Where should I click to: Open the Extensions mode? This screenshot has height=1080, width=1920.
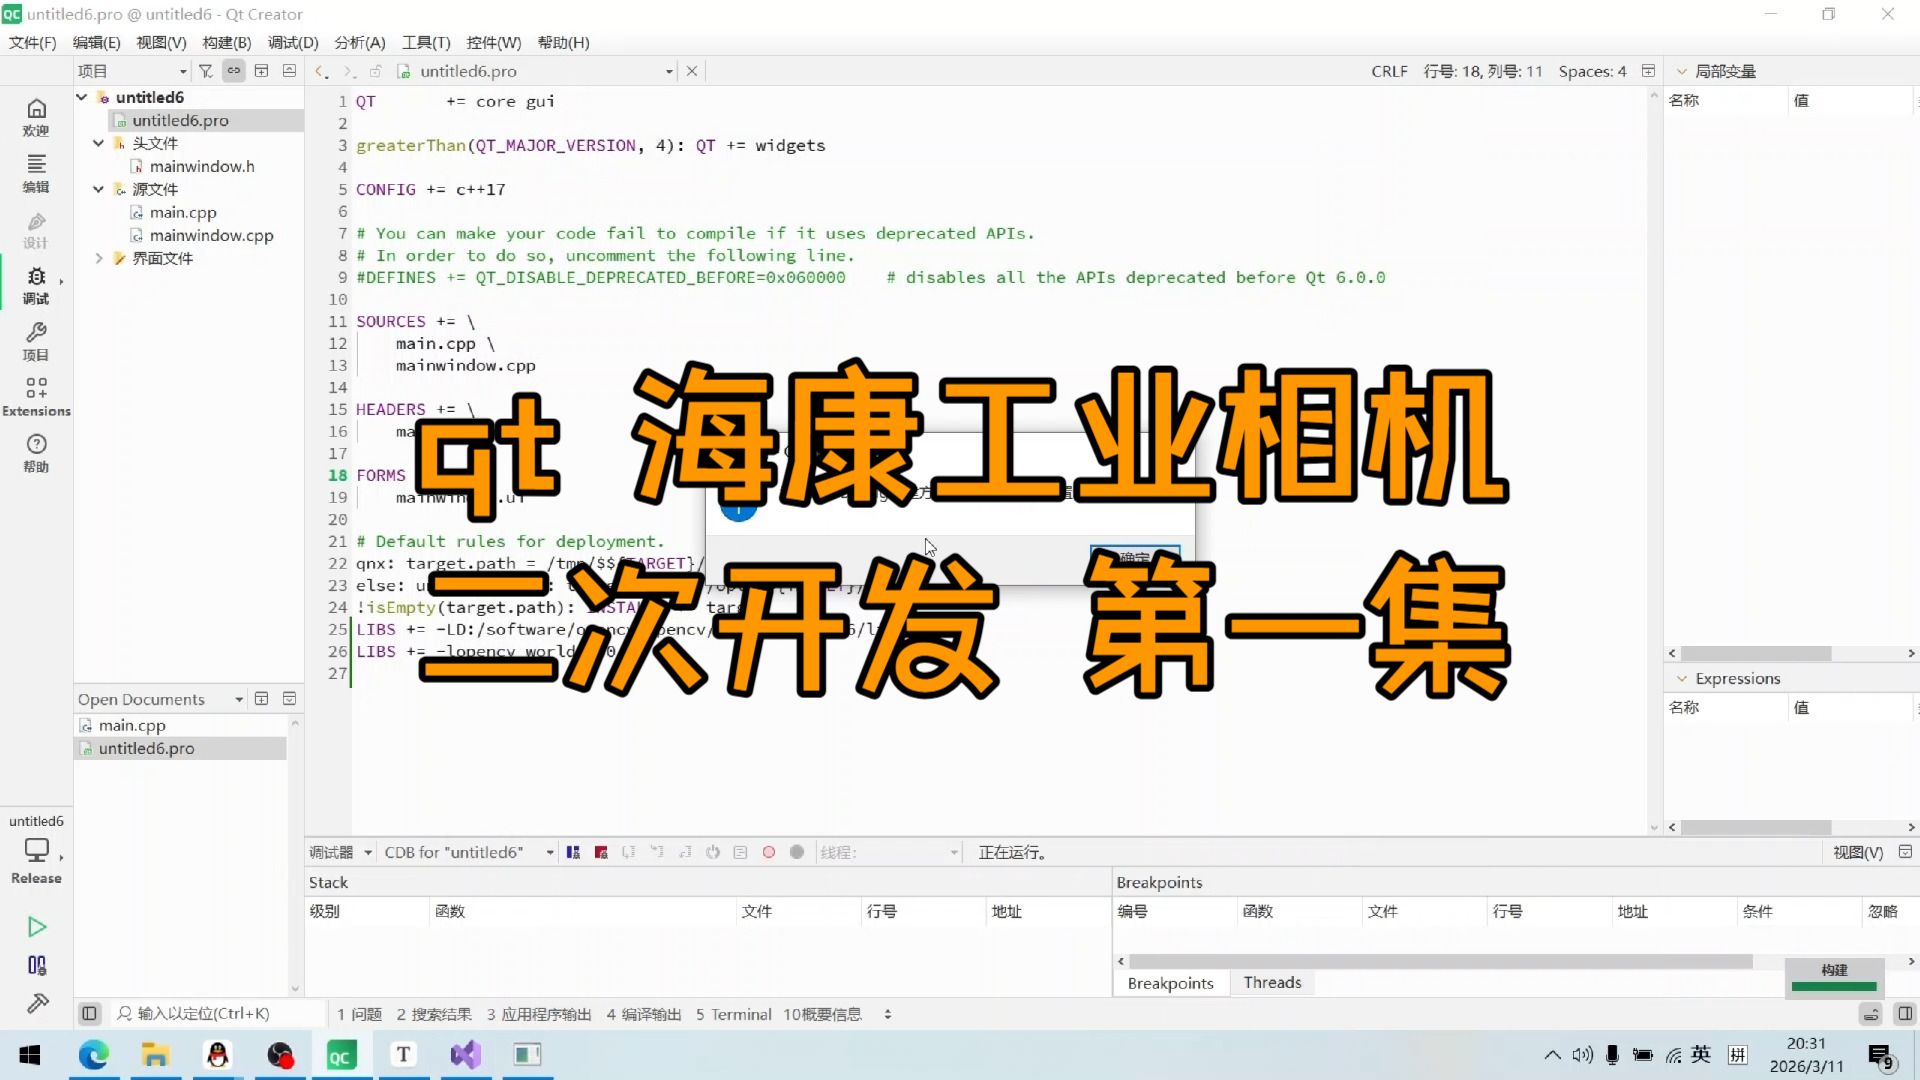tap(36, 397)
